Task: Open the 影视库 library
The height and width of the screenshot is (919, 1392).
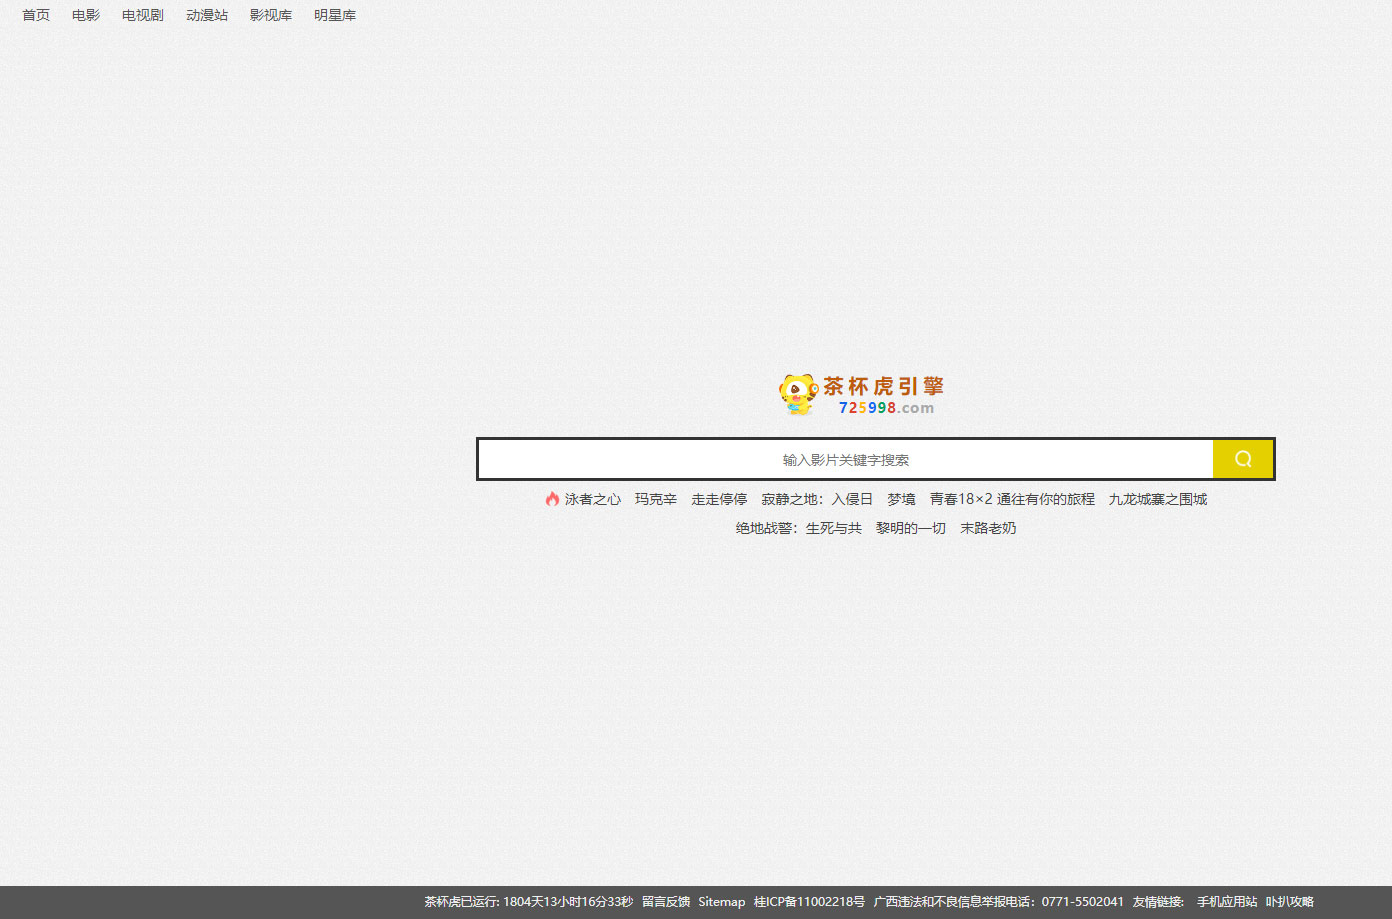Action: click(x=271, y=15)
